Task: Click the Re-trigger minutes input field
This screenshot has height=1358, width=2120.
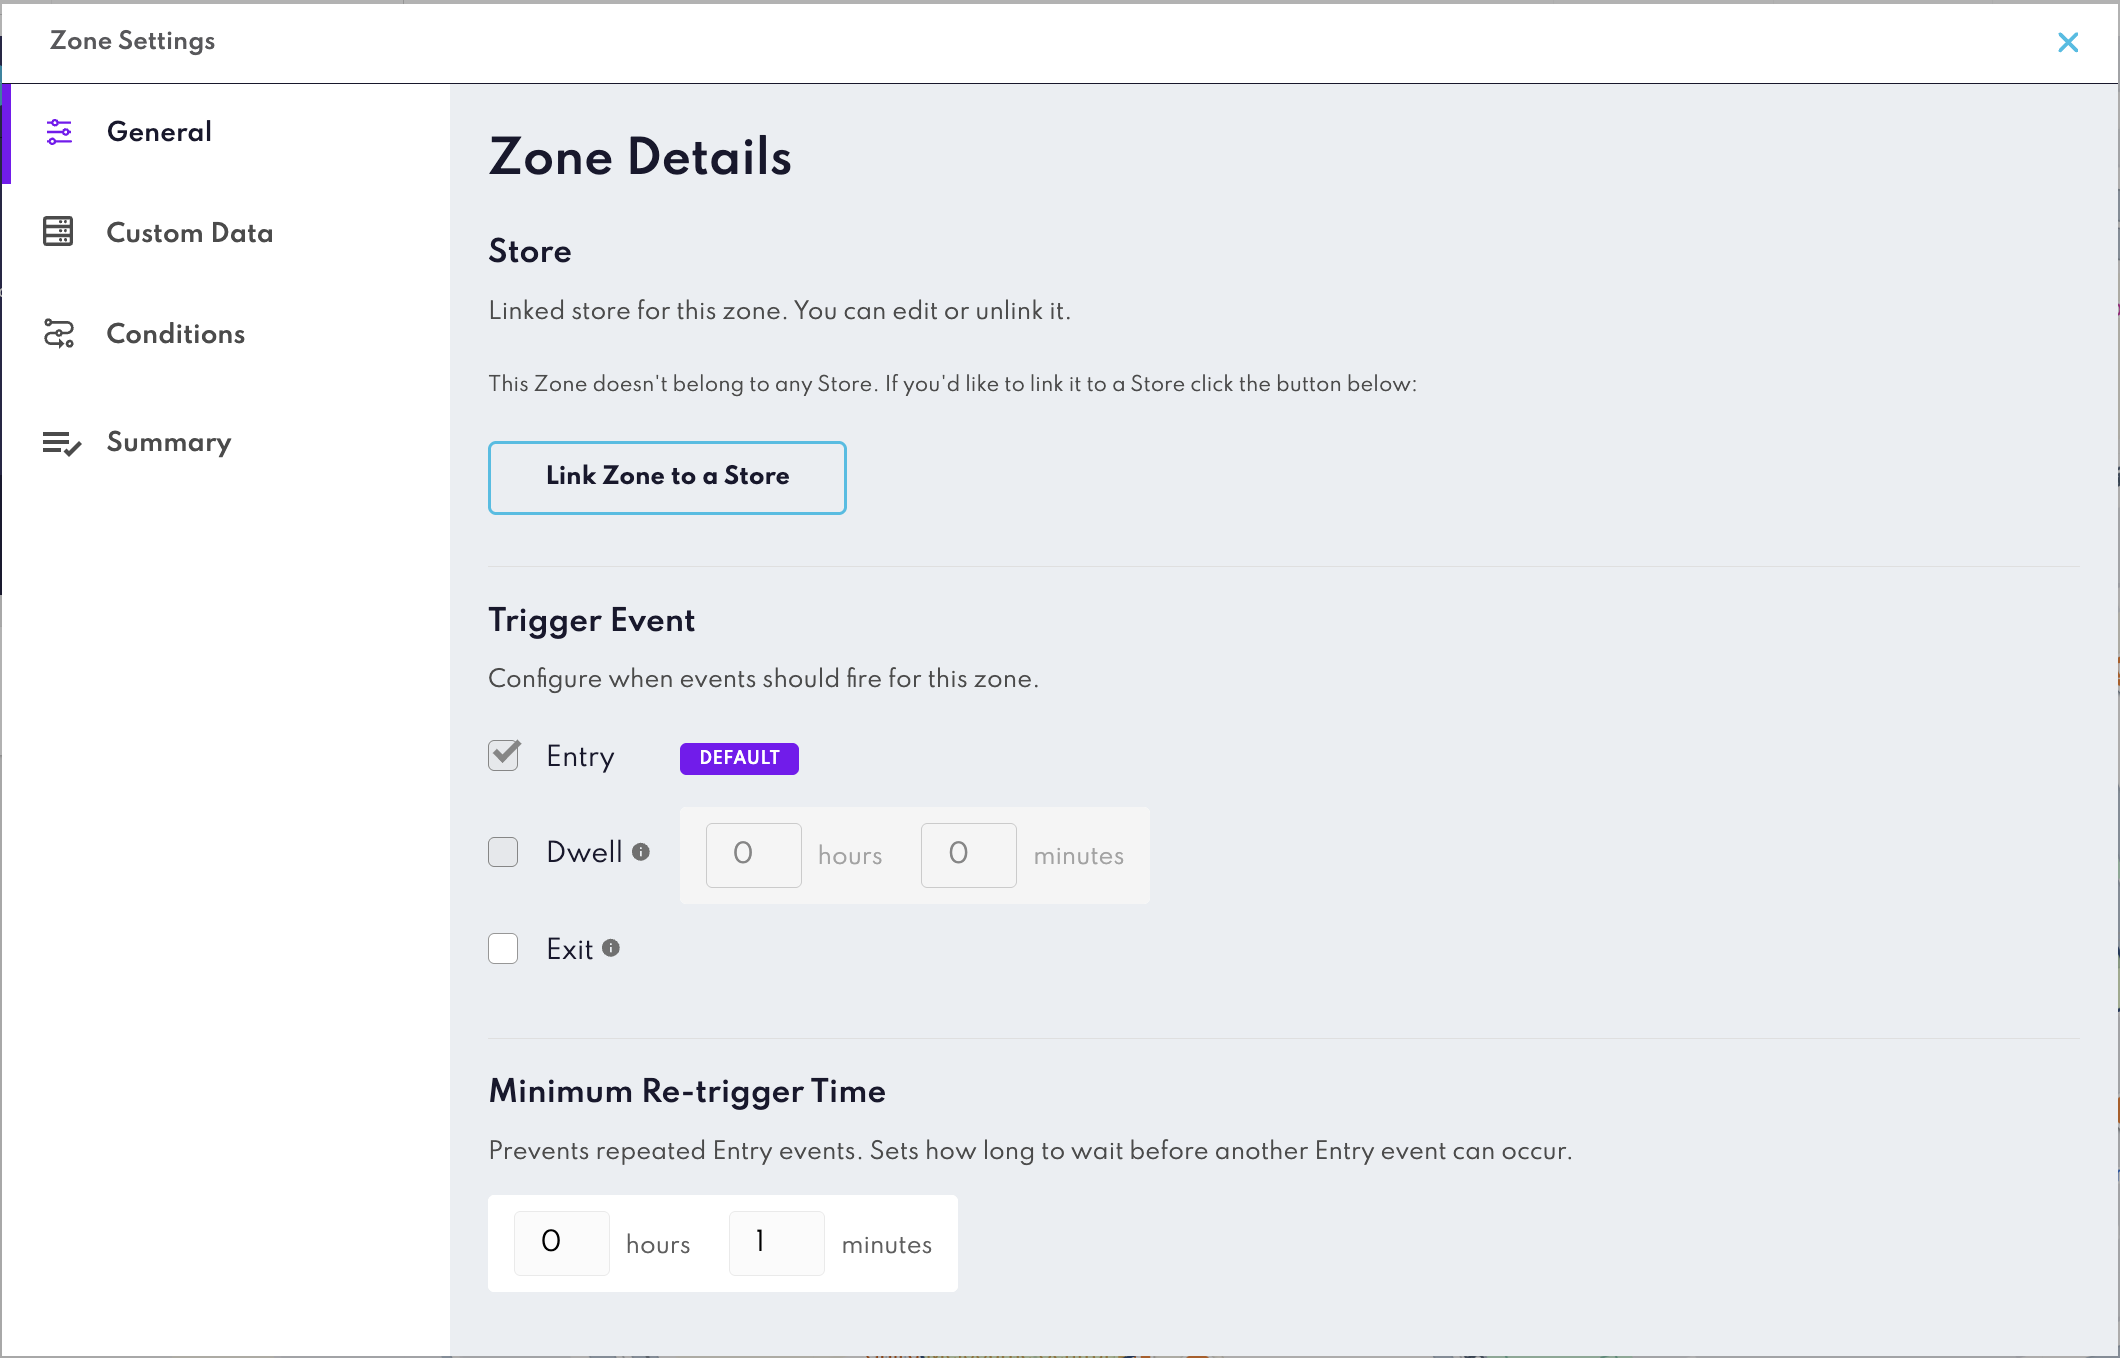Action: (776, 1243)
